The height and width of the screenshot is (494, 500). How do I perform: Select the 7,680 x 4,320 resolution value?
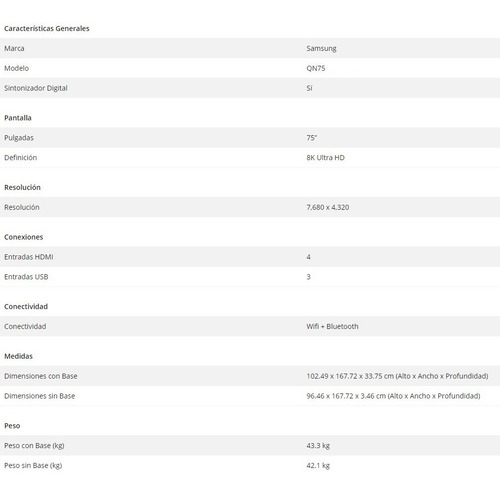coord(328,207)
